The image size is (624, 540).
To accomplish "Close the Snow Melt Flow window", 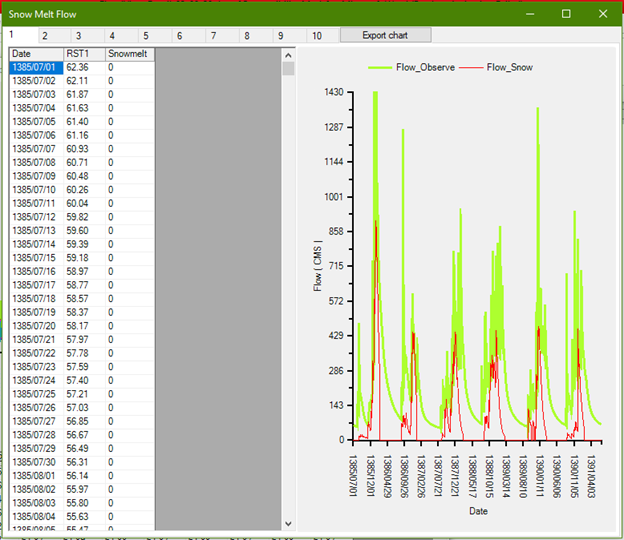I will pyautogui.click(x=602, y=14).
